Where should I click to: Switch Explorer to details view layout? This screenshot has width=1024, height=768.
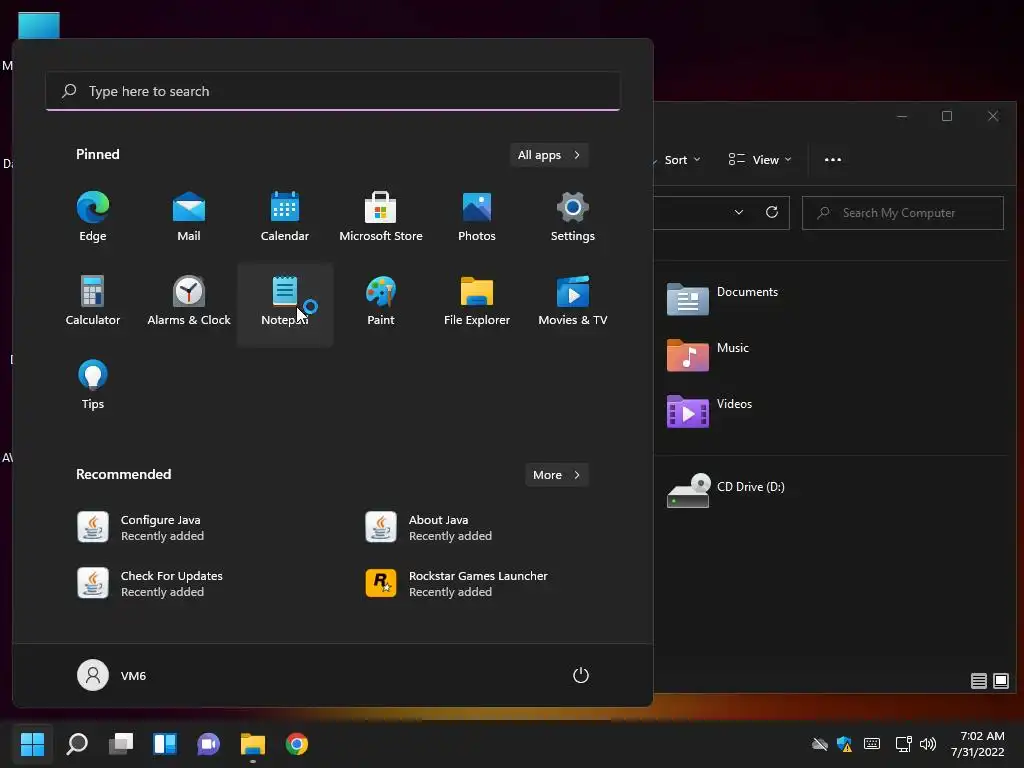(978, 681)
